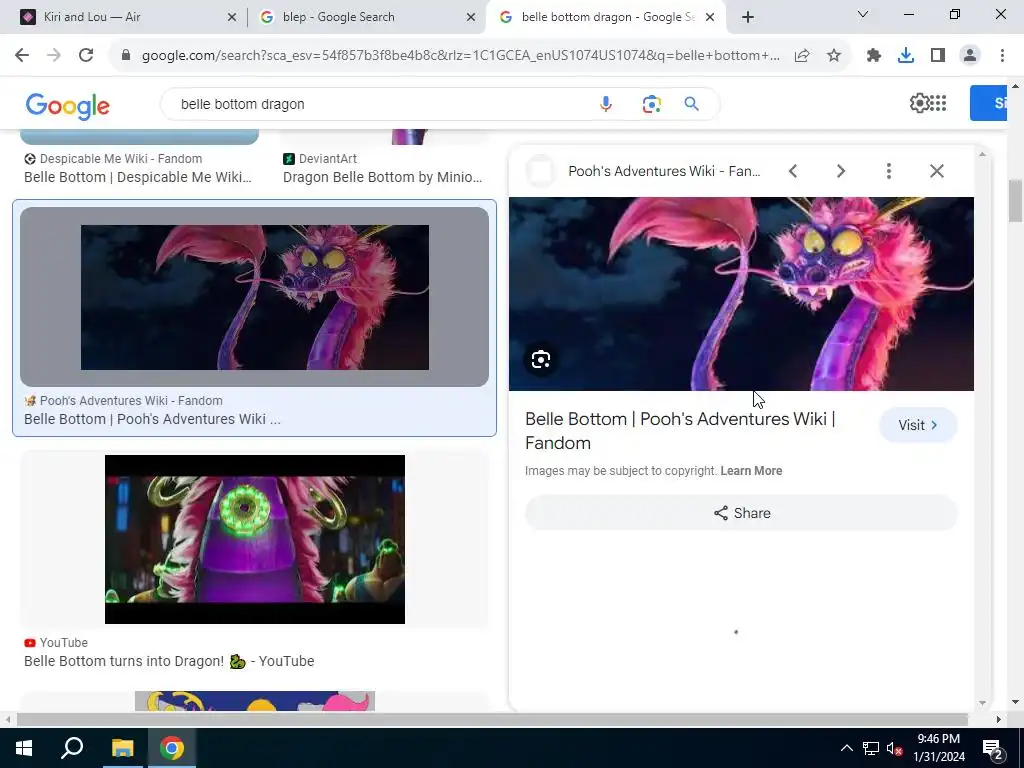Share this page from the address bar
This screenshot has width=1024, height=768.
(802, 56)
